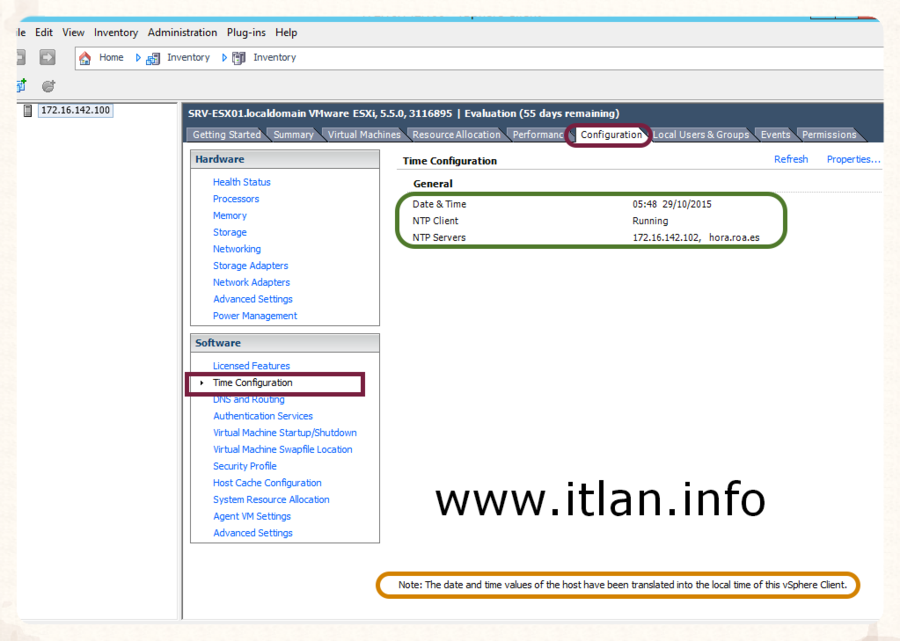Image resolution: width=900 pixels, height=641 pixels.
Task: Open time configuration Properties link
Action: (852, 160)
